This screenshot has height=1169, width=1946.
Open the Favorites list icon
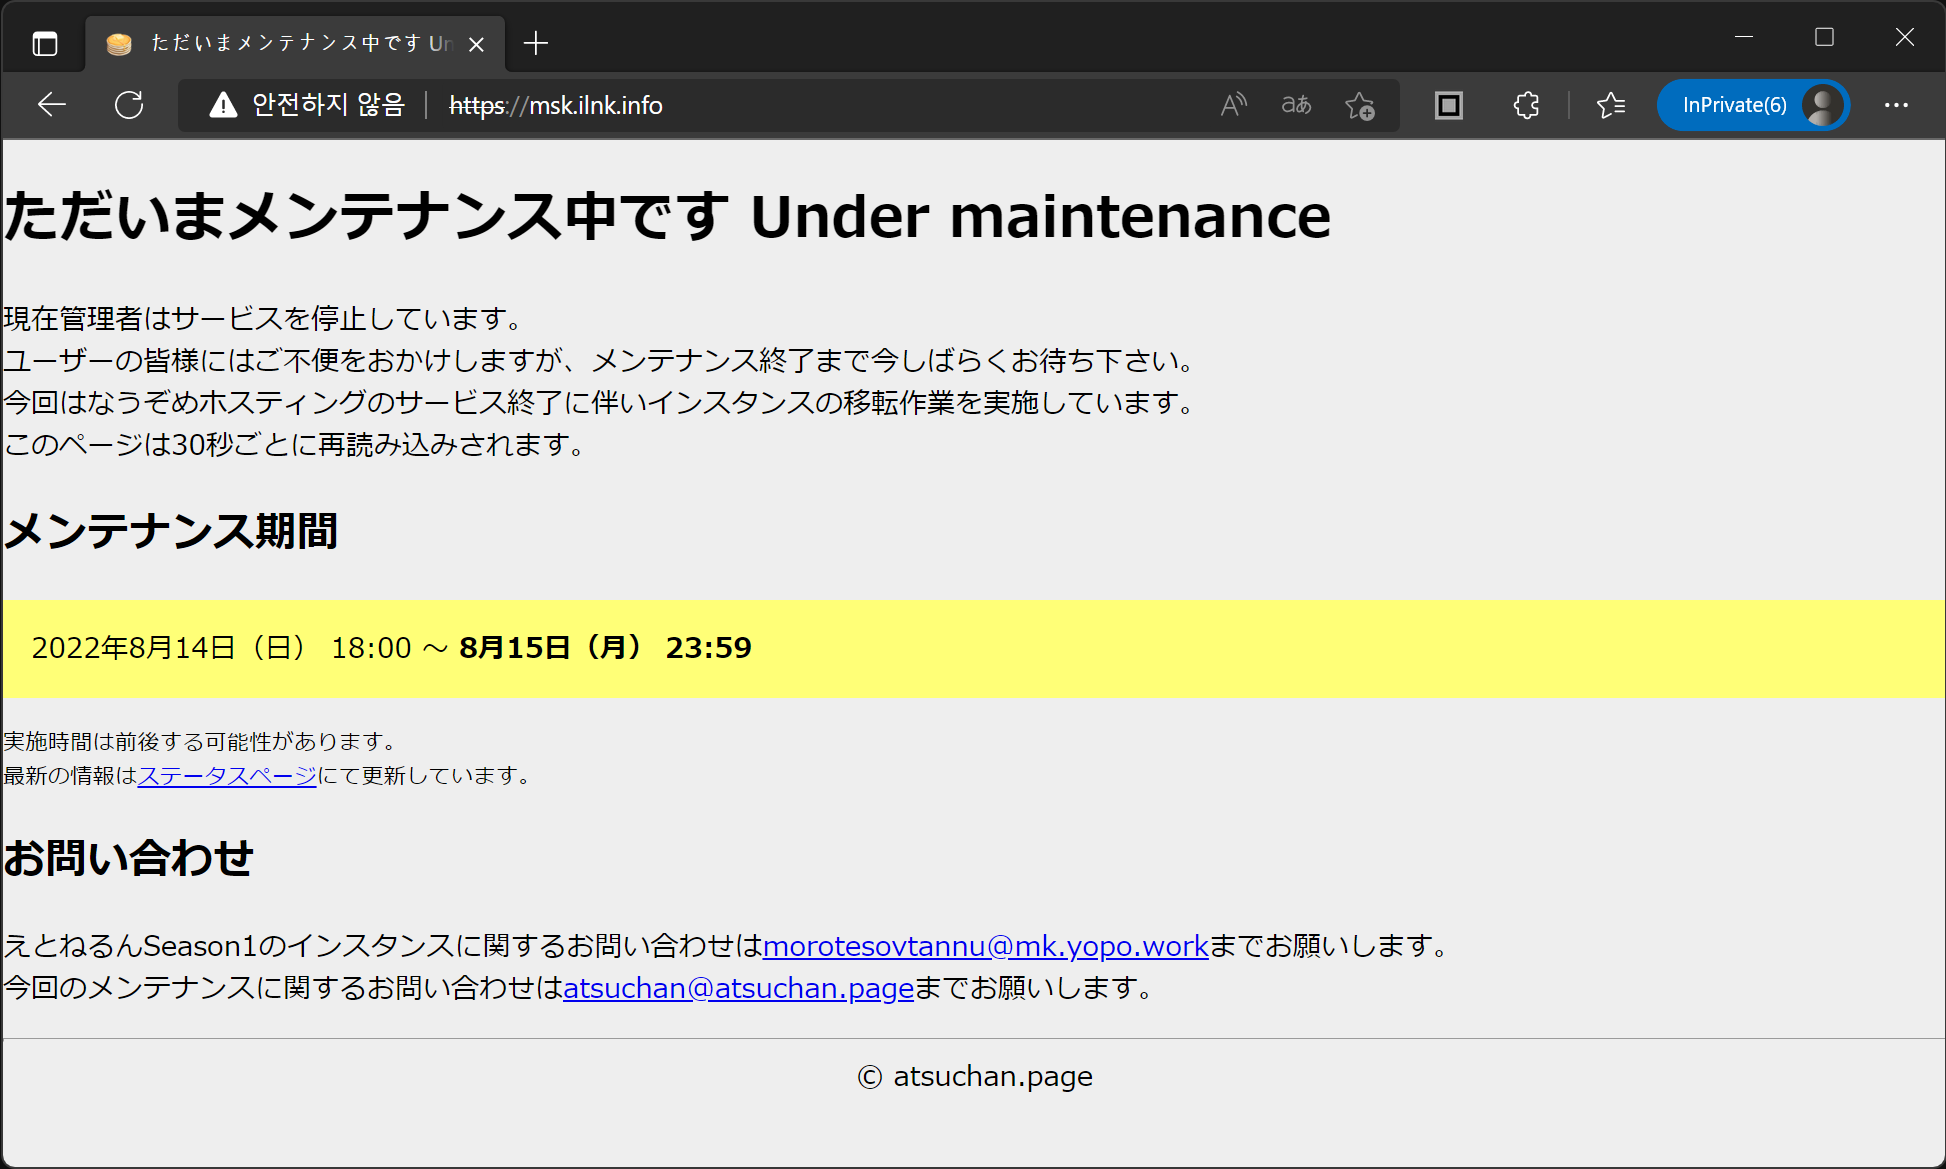pyautogui.click(x=1610, y=105)
